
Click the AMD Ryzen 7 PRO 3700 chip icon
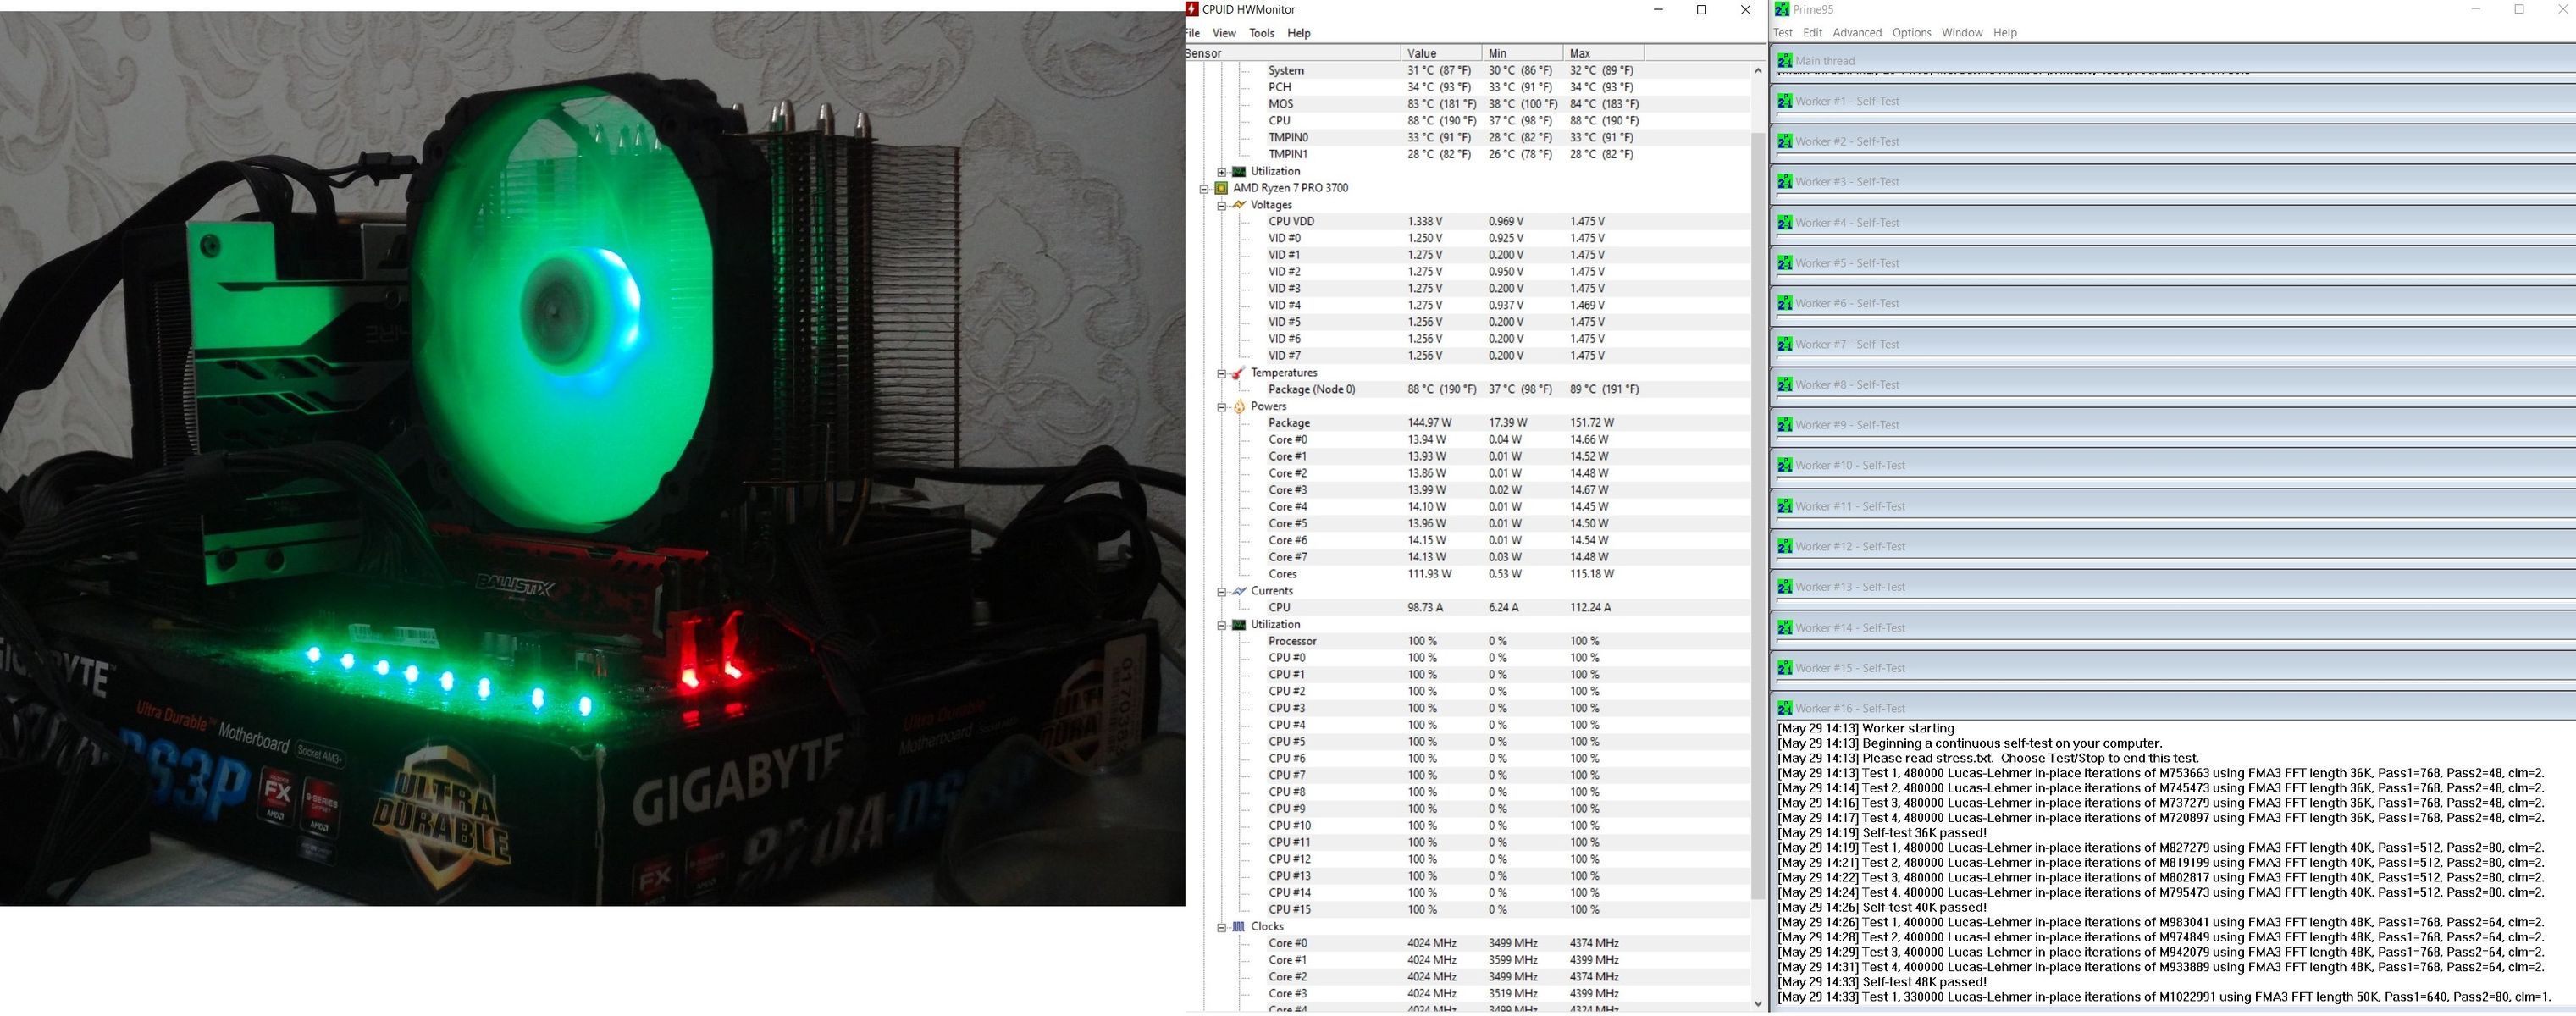coord(1221,188)
